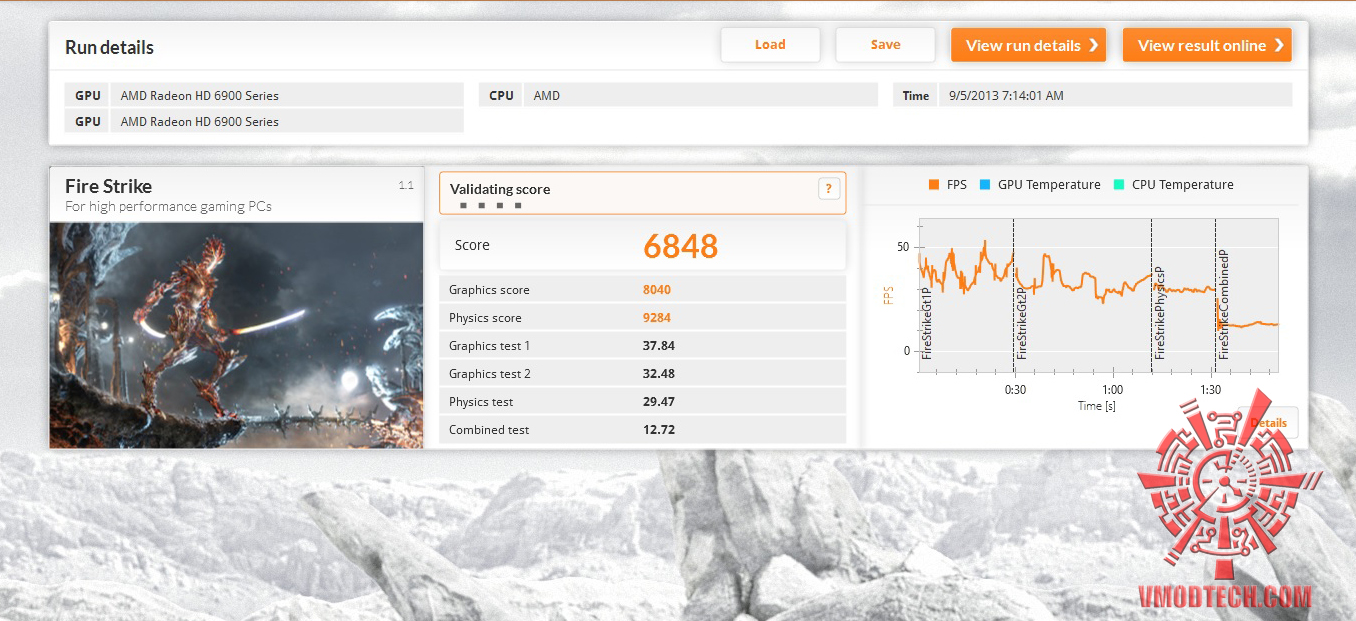Click the second GPU field AMD Radeon HD 6900 Series
The height and width of the screenshot is (621, 1356).
(x=287, y=122)
